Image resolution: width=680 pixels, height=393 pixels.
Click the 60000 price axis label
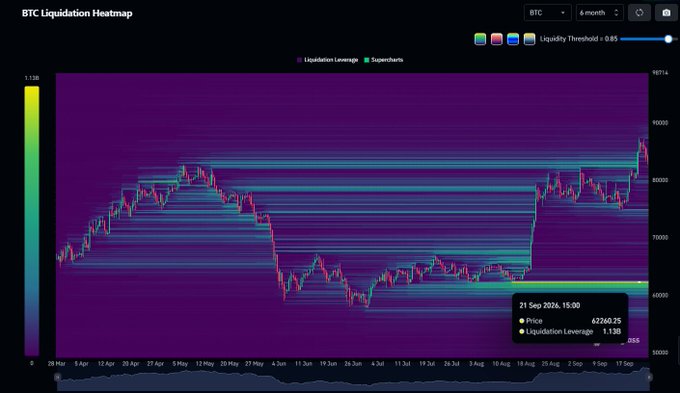[660, 295]
